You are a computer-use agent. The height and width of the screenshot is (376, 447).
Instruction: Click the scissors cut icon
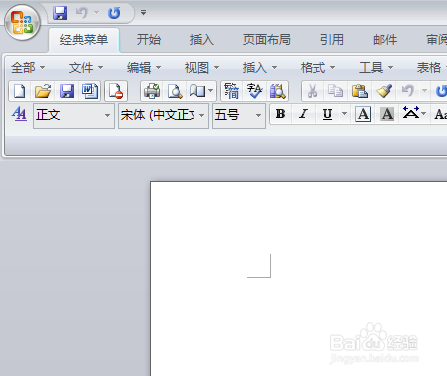(312, 91)
